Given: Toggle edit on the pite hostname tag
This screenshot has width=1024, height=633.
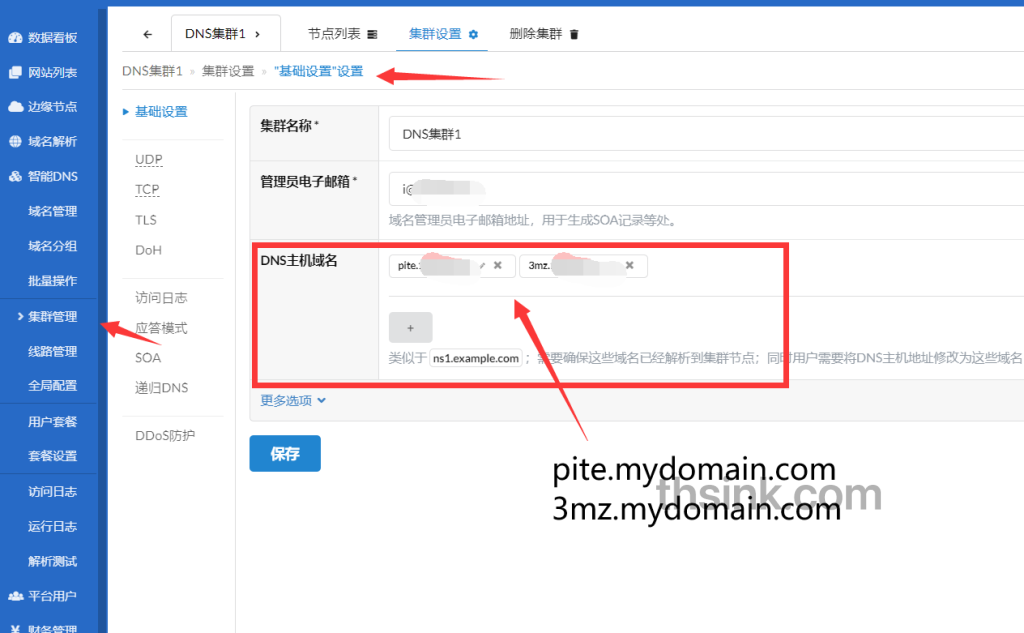Looking at the screenshot, I should 483,266.
